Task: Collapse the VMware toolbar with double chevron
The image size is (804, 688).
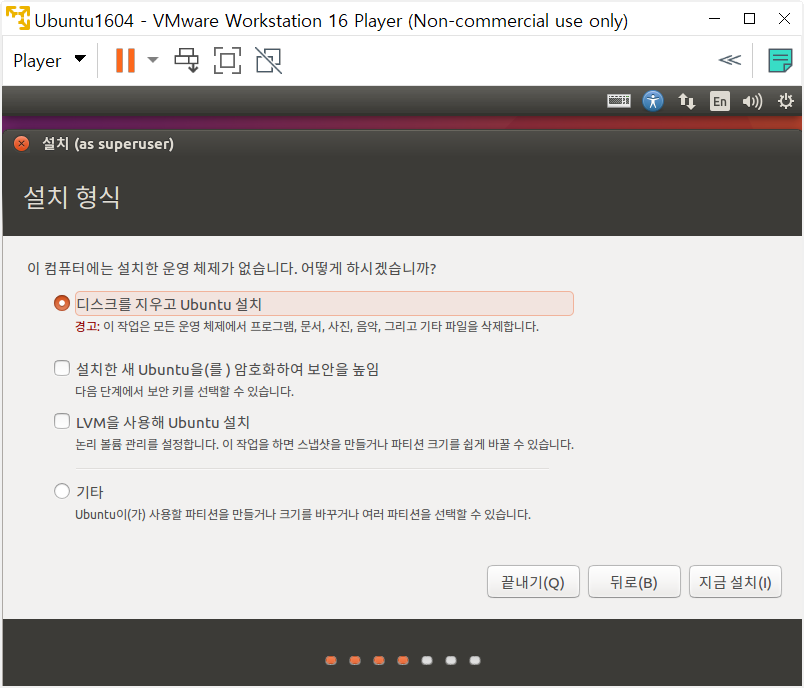Action: click(x=729, y=60)
